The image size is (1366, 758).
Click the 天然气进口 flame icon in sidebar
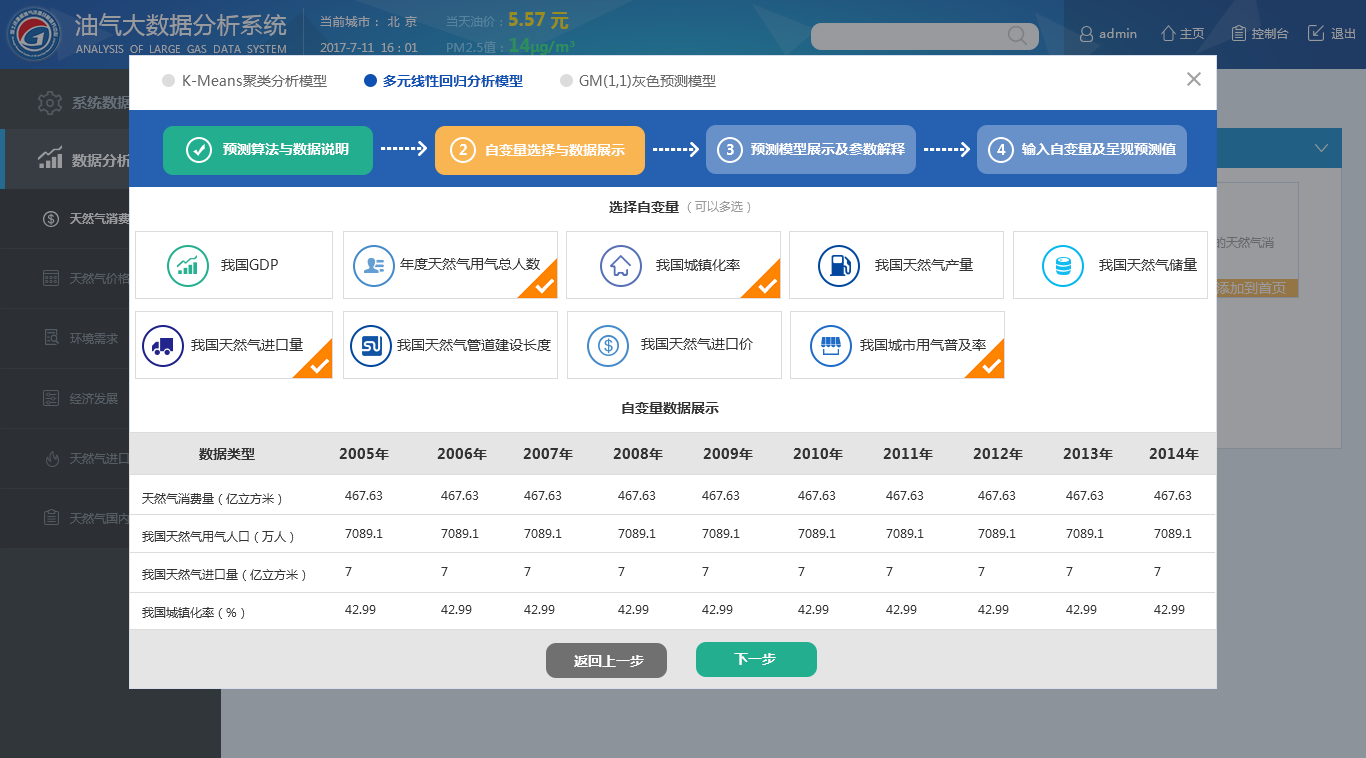[x=51, y=459]
